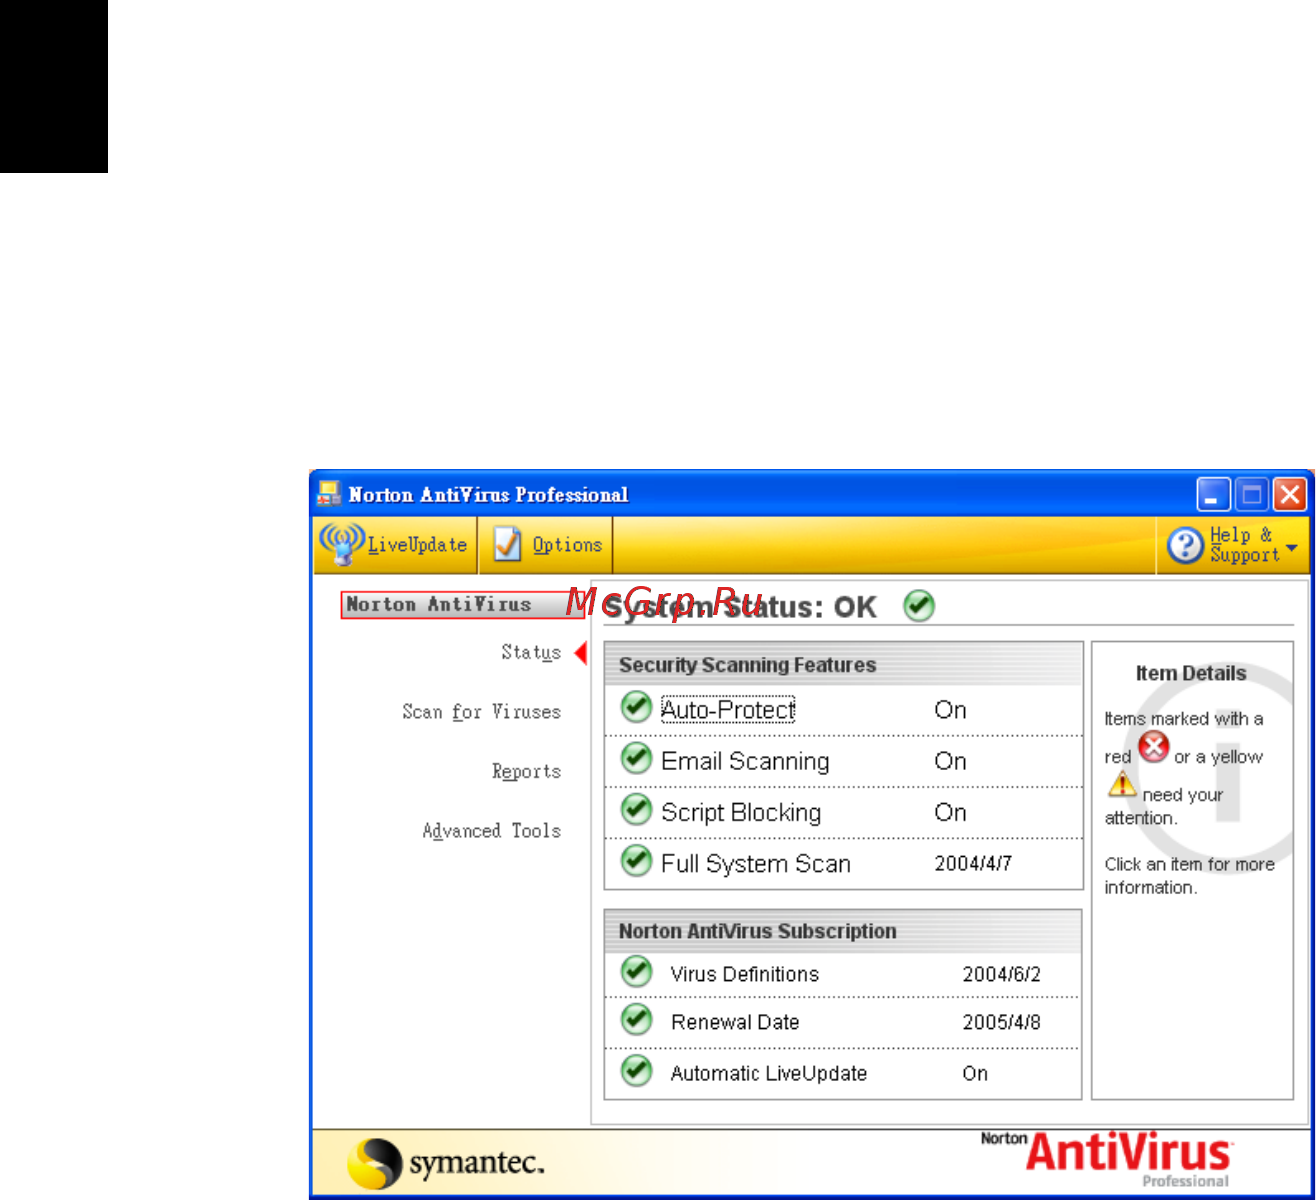Click the On value for Auto-Protect
Viewport: 1316px width, 1200px height.
pyautogui.click(x=950, y=710)
